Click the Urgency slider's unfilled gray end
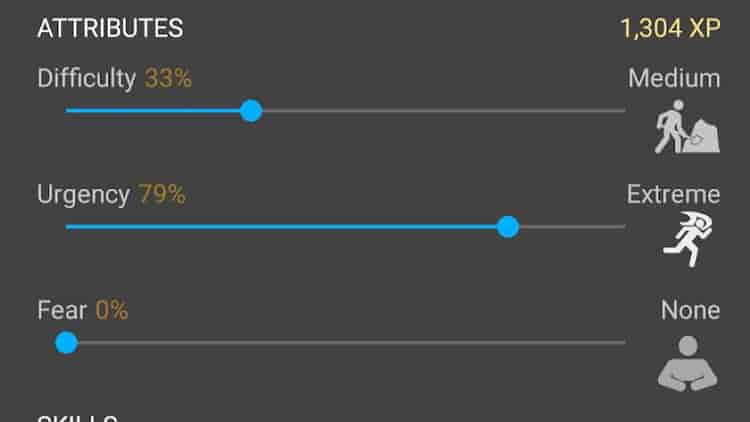The height and width of the screenshot is (422, 750). click(572, 227)
